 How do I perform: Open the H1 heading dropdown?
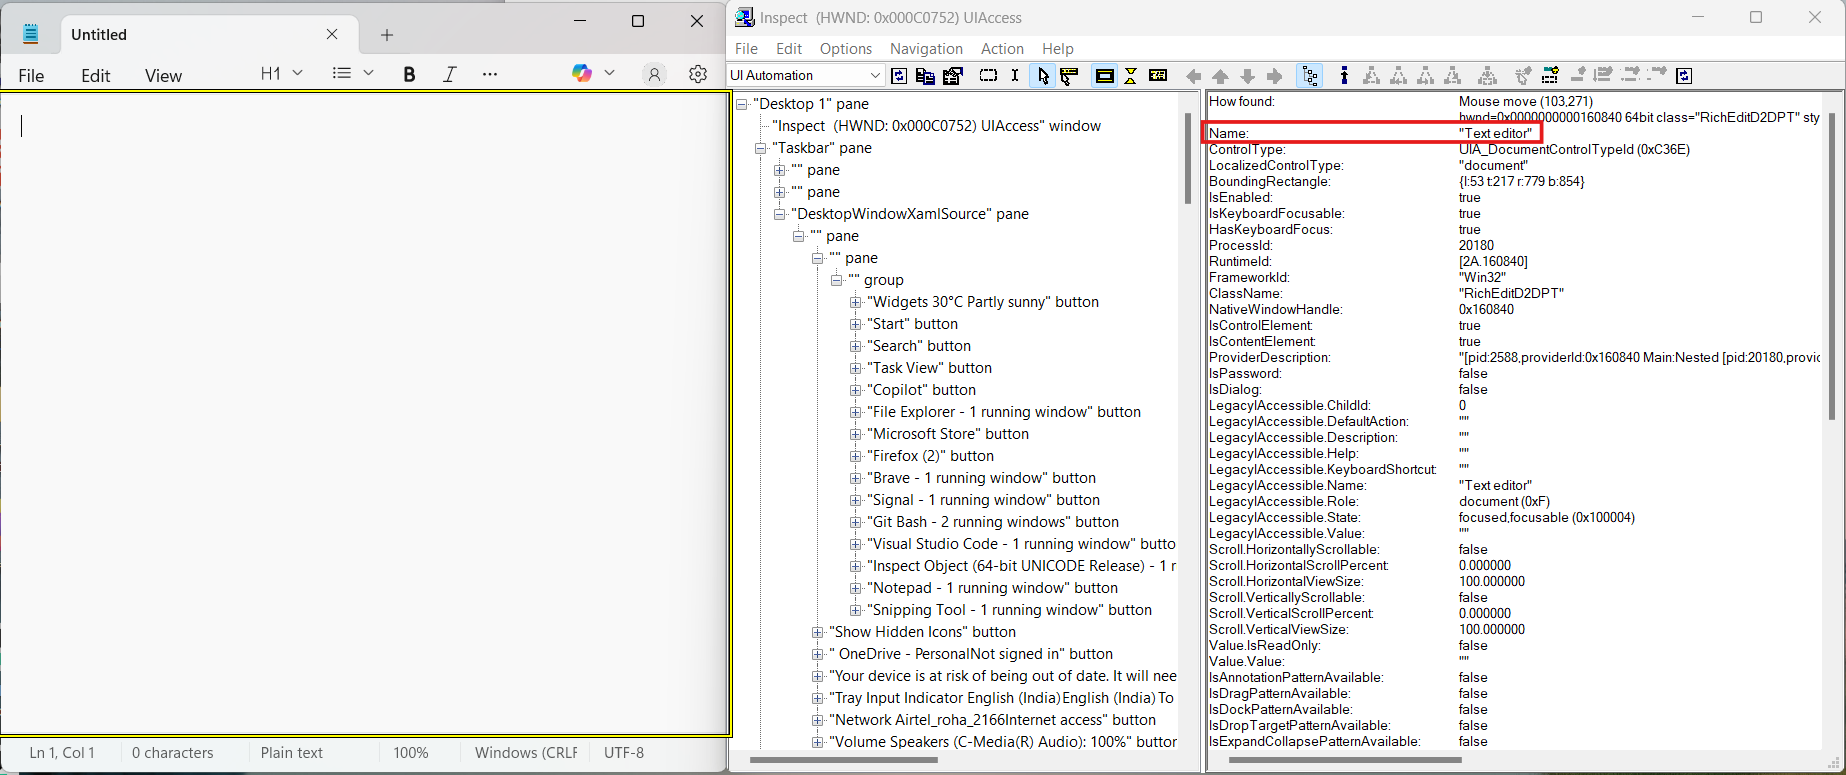281,73
